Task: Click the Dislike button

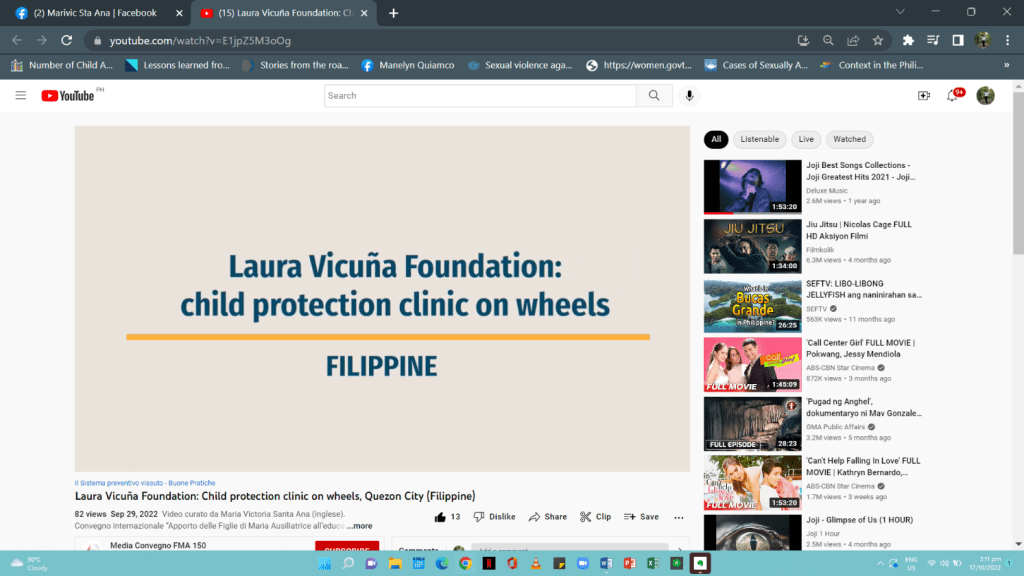Action: 494,517
